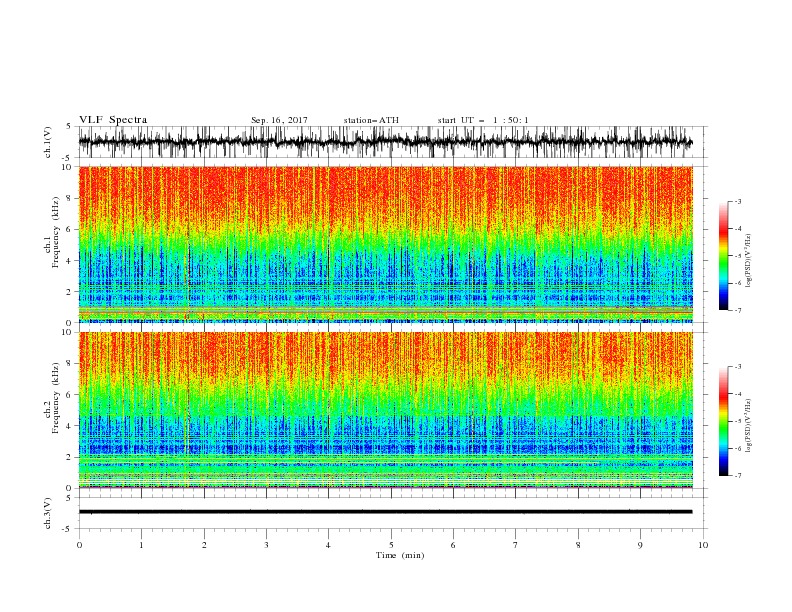Viewport: 792px width, 612px height.
Task: Click the time axis tick label '8'
Action: [x=578, y=545]
